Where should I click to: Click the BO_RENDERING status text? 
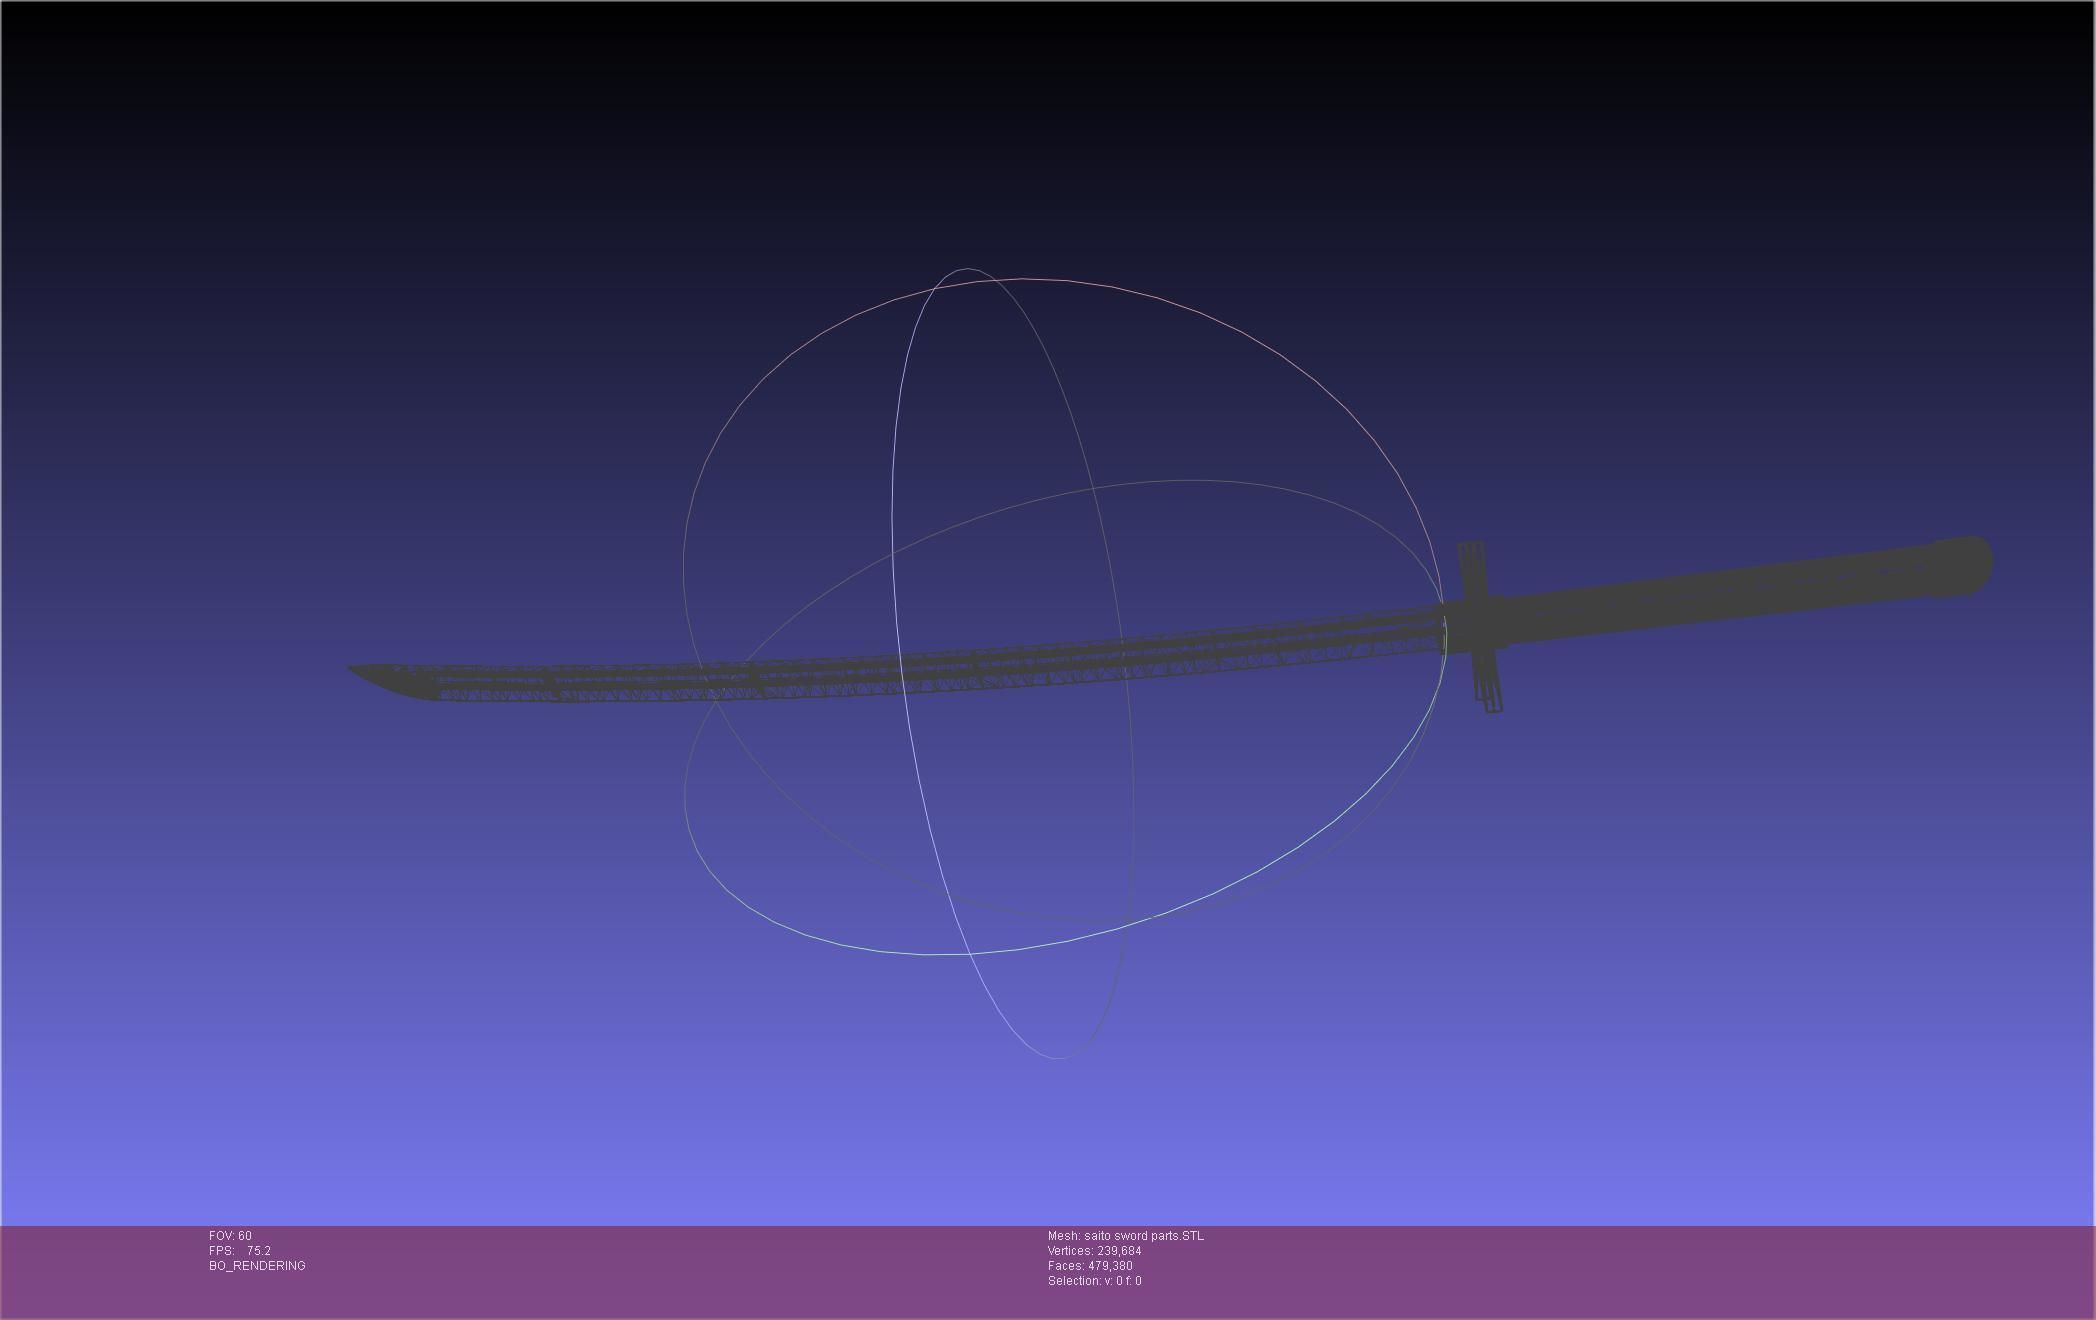click(x=257, y=1266)
